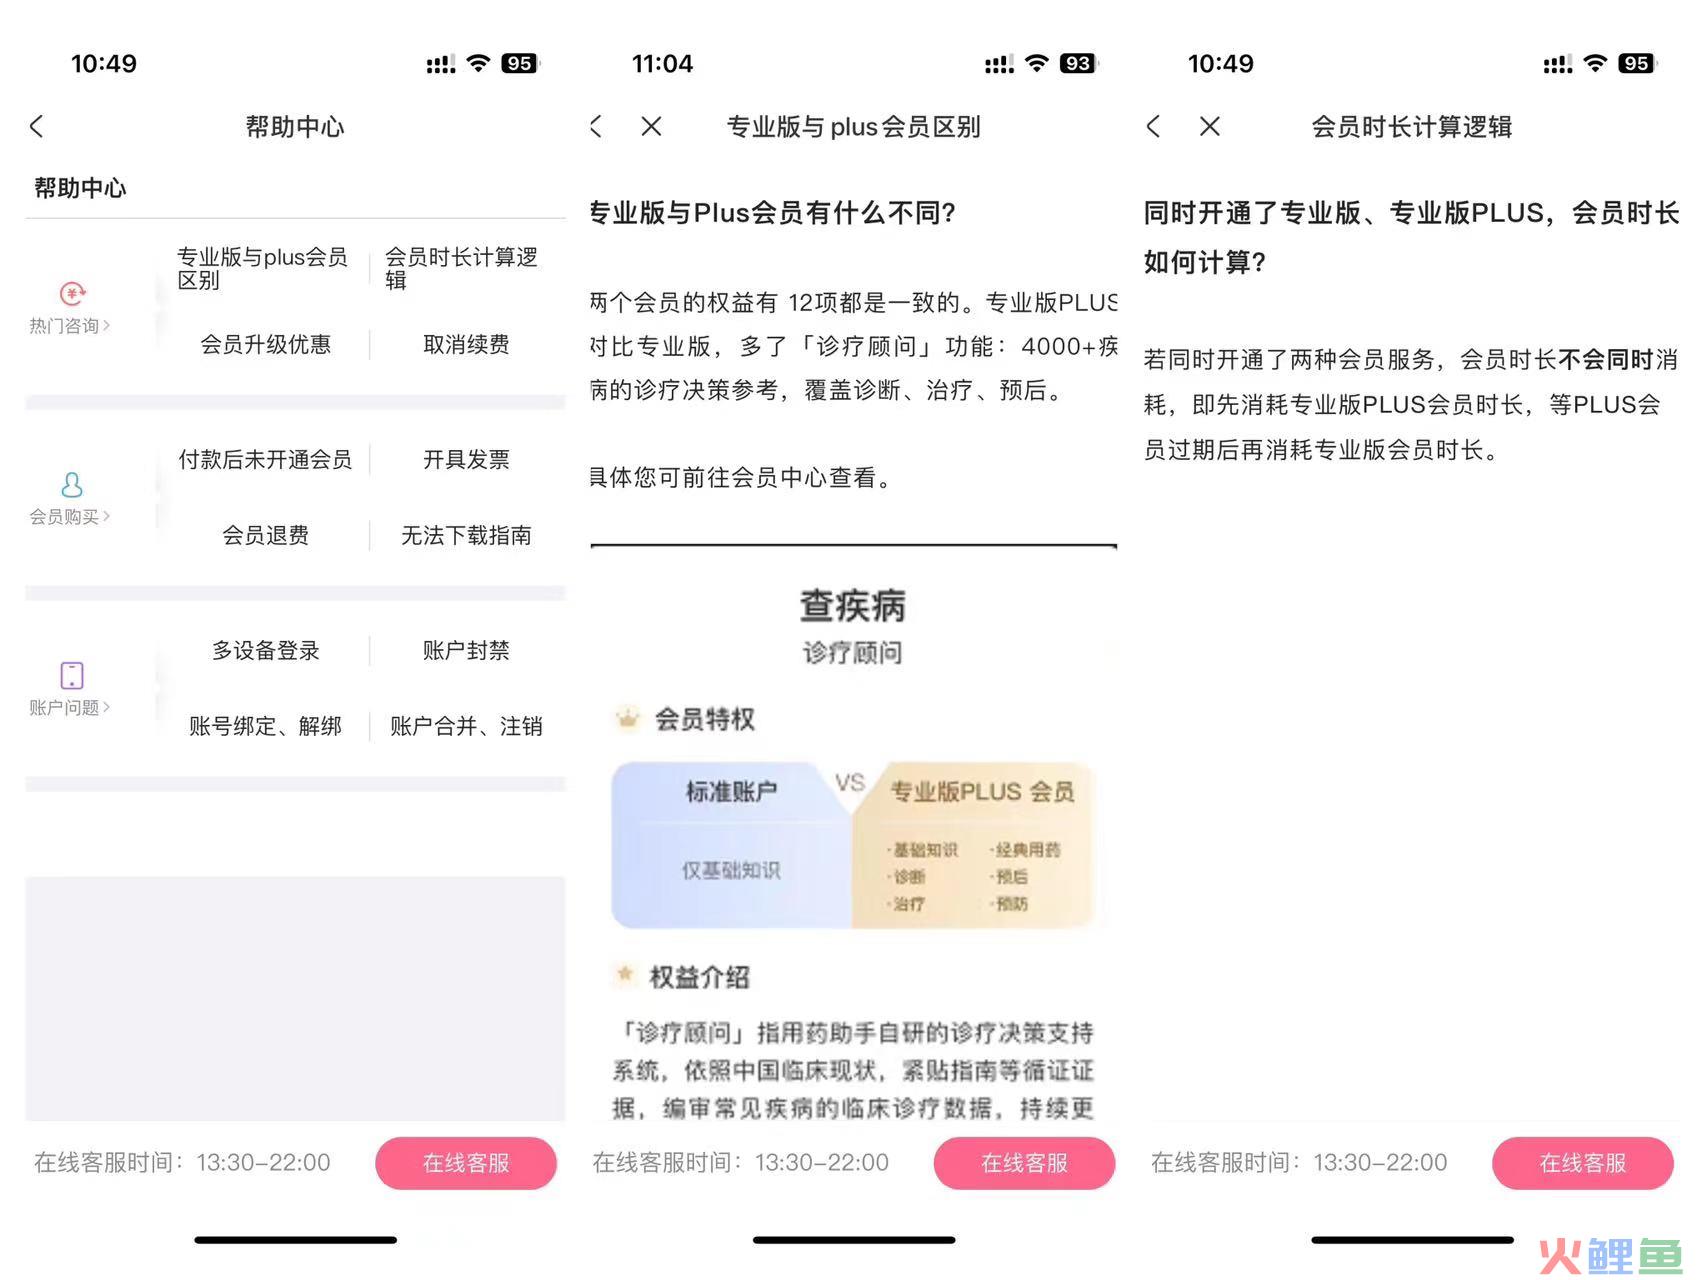
Task: Tap the 标准账户 VS 专业版PLUS comparison image
Action: (853, 845)
